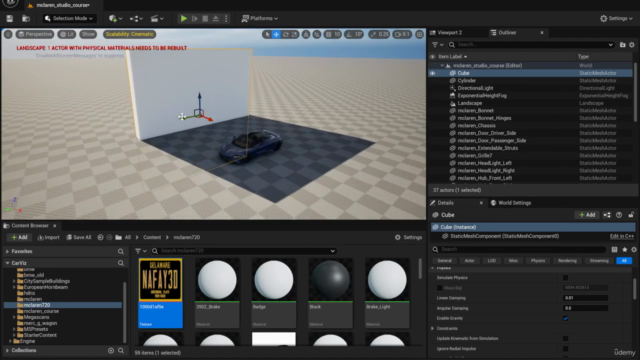Open the content browse icon beside Save

(26, 18)
